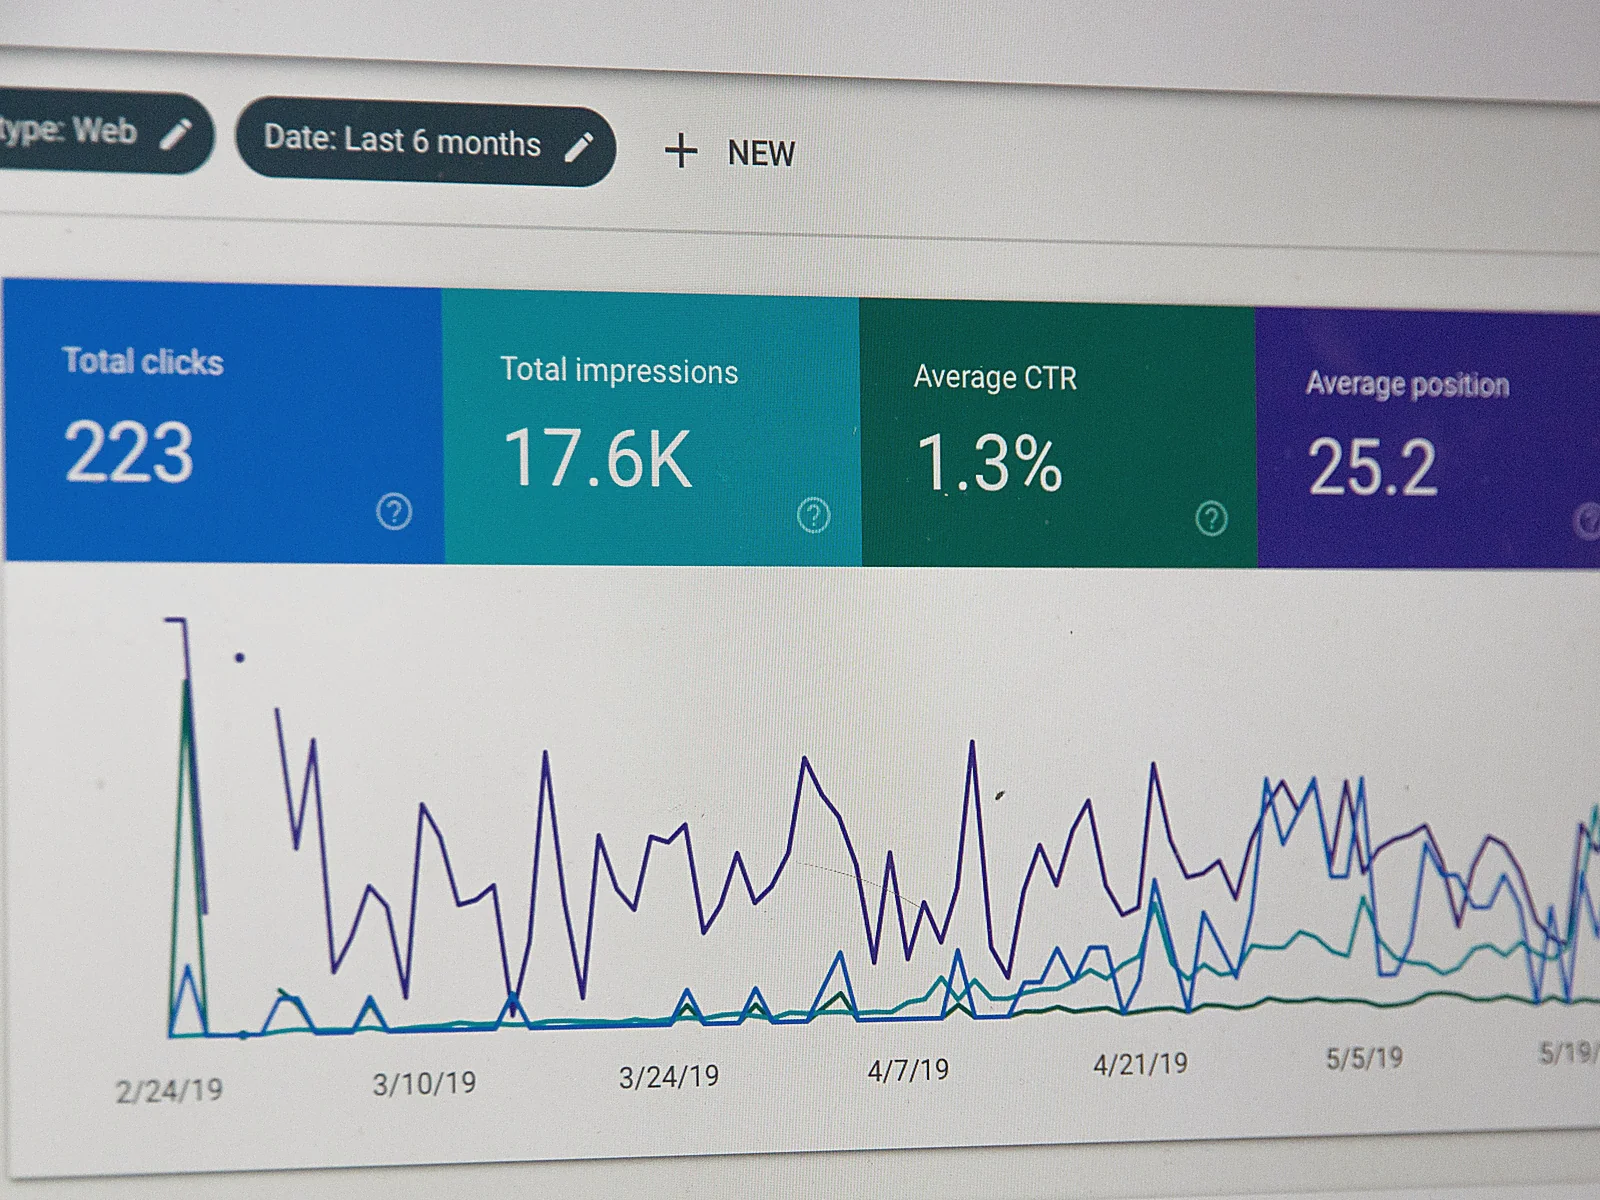
Task: Edit the search type Web filter pencil icon
Action: 176,133
